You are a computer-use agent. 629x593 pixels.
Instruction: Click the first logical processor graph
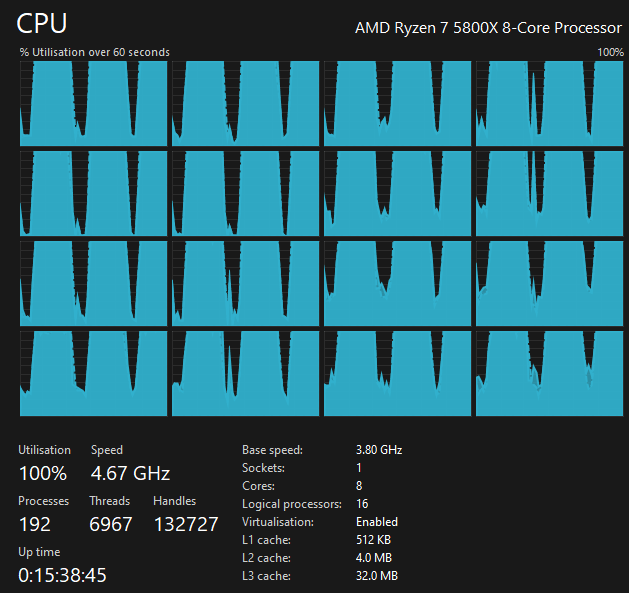(x=93, y=104)
